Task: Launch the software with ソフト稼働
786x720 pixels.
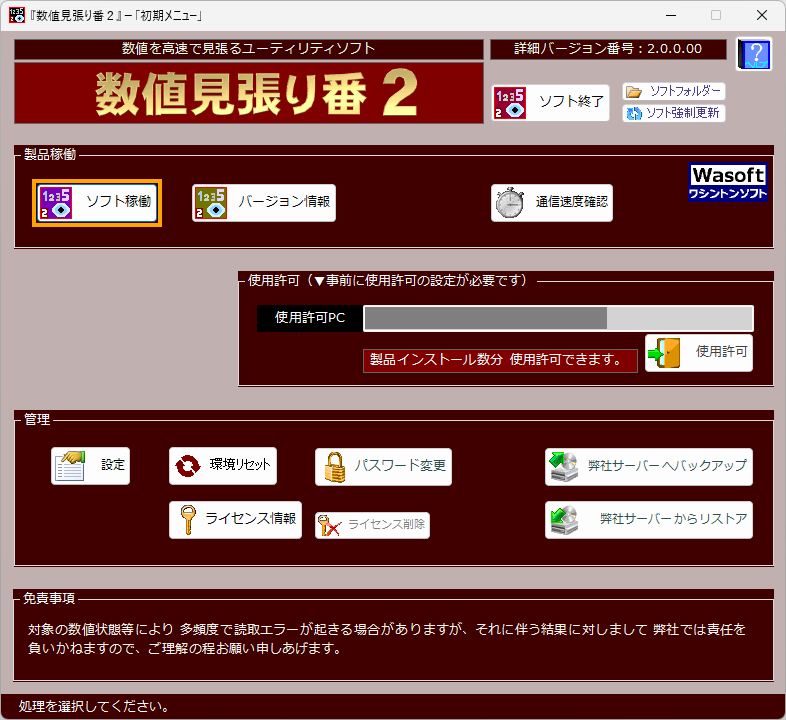Action: pyautogui.click(x=97, y=203)
